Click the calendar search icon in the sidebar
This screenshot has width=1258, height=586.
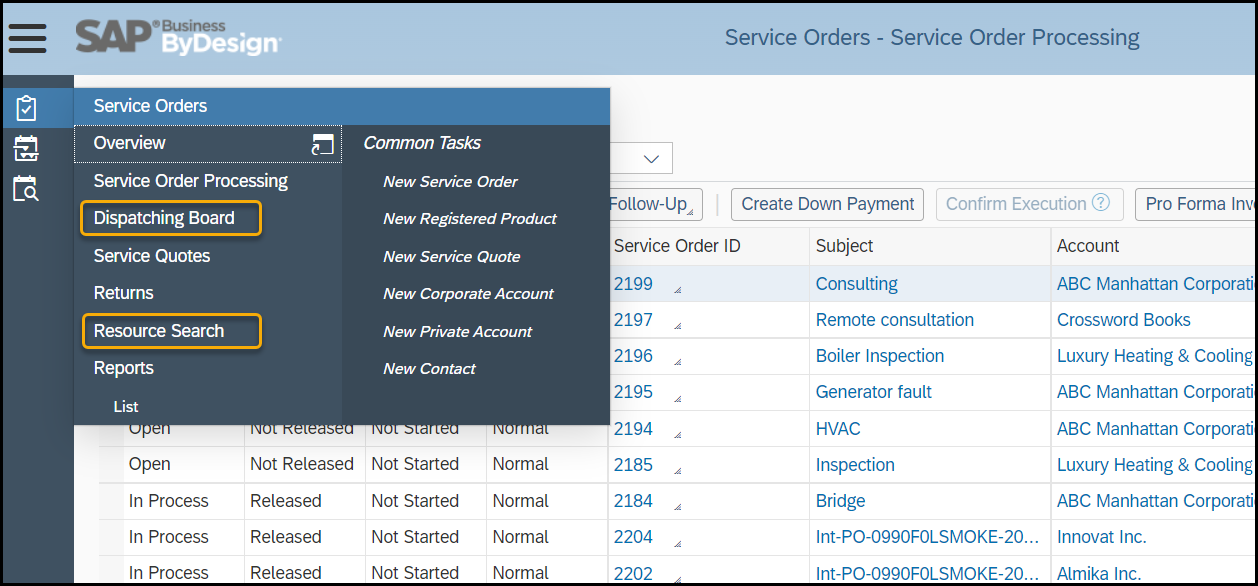tap(27, 189)
